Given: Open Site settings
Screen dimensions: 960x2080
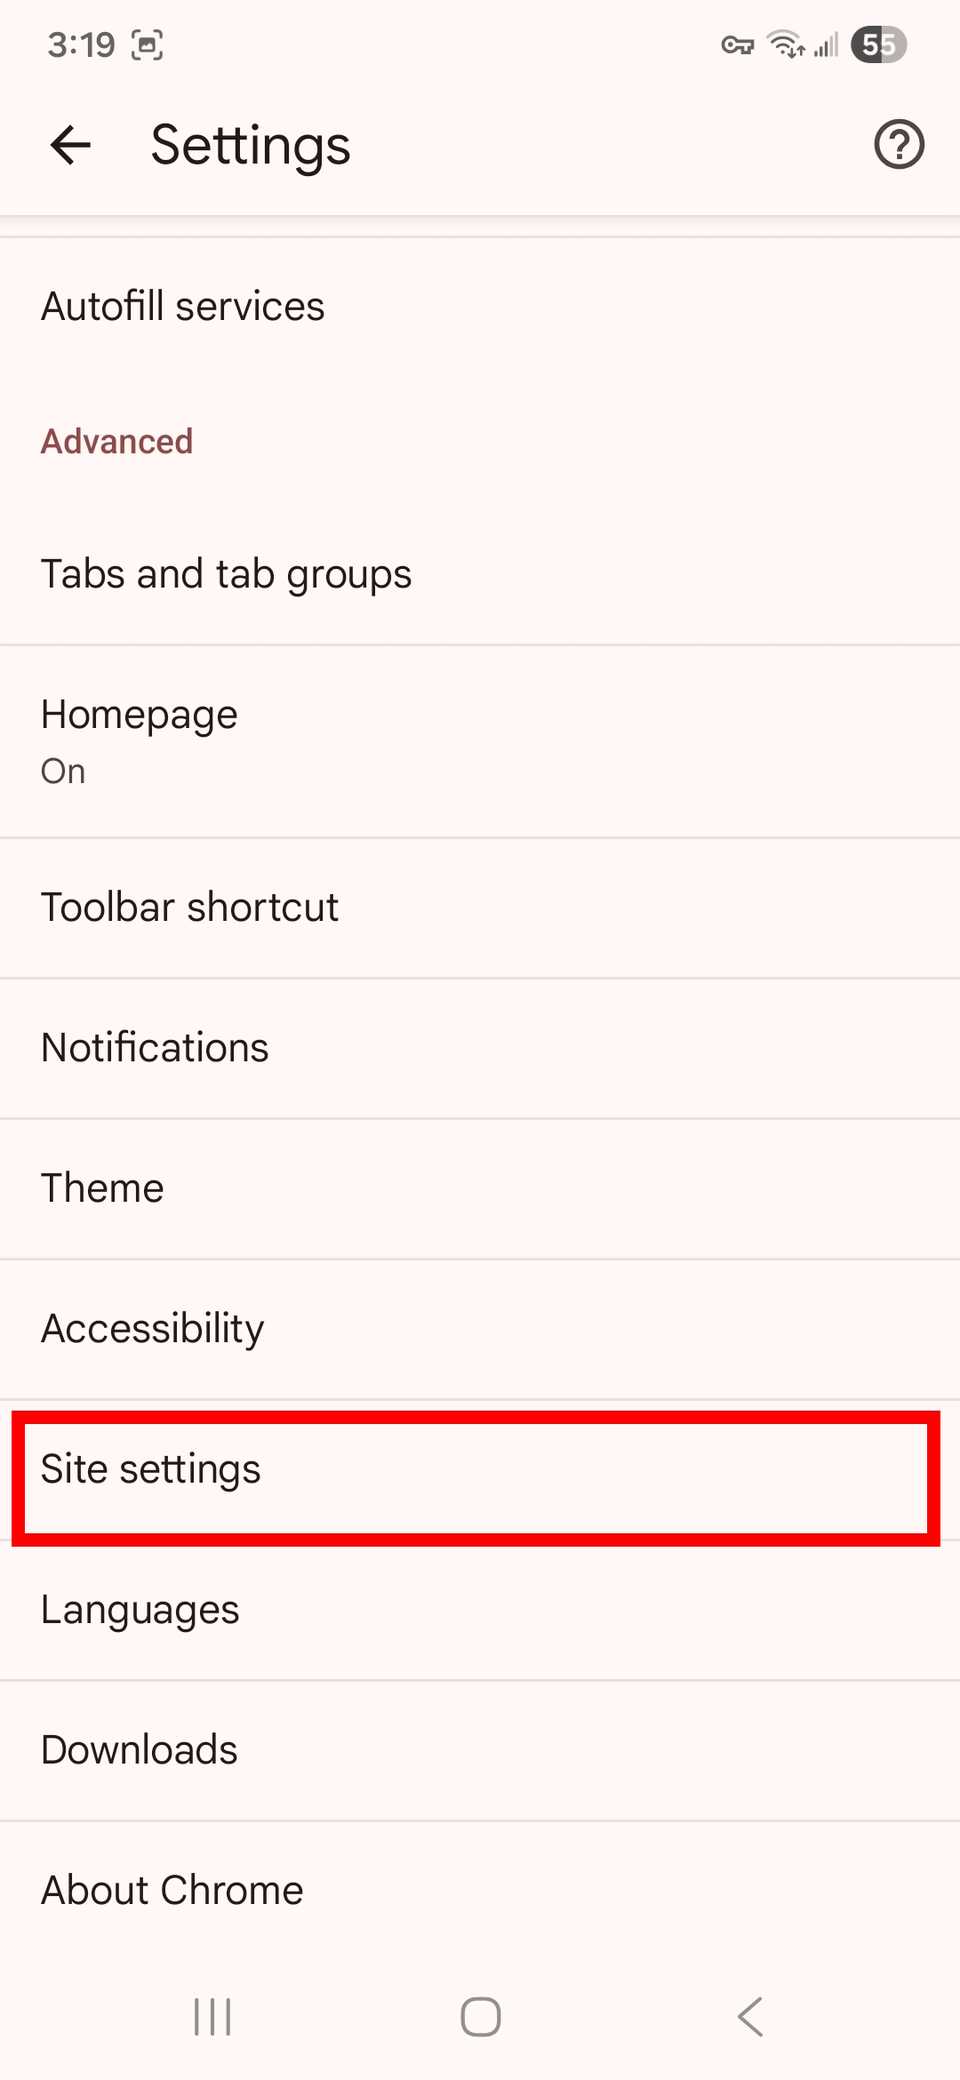Looking at the screenshot, I should (x=150, y=1469).
